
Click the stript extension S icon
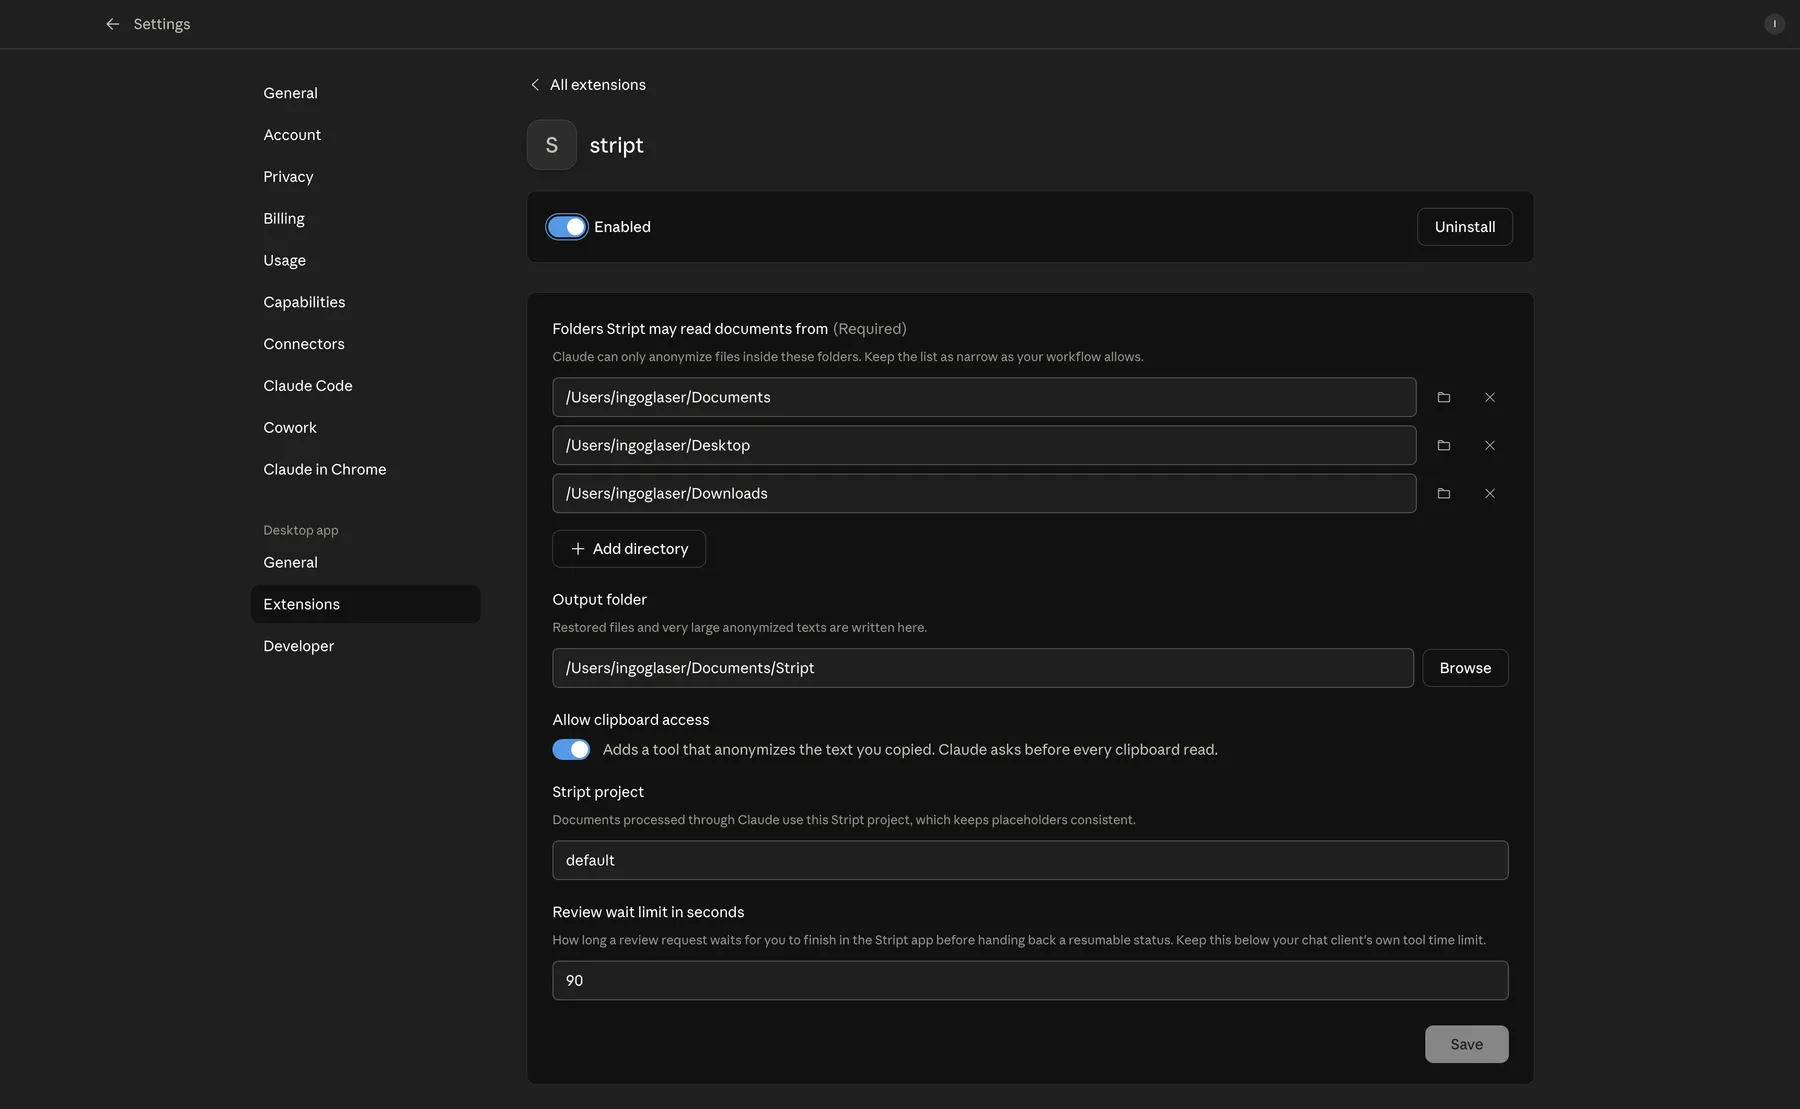(x=552, y=145)
